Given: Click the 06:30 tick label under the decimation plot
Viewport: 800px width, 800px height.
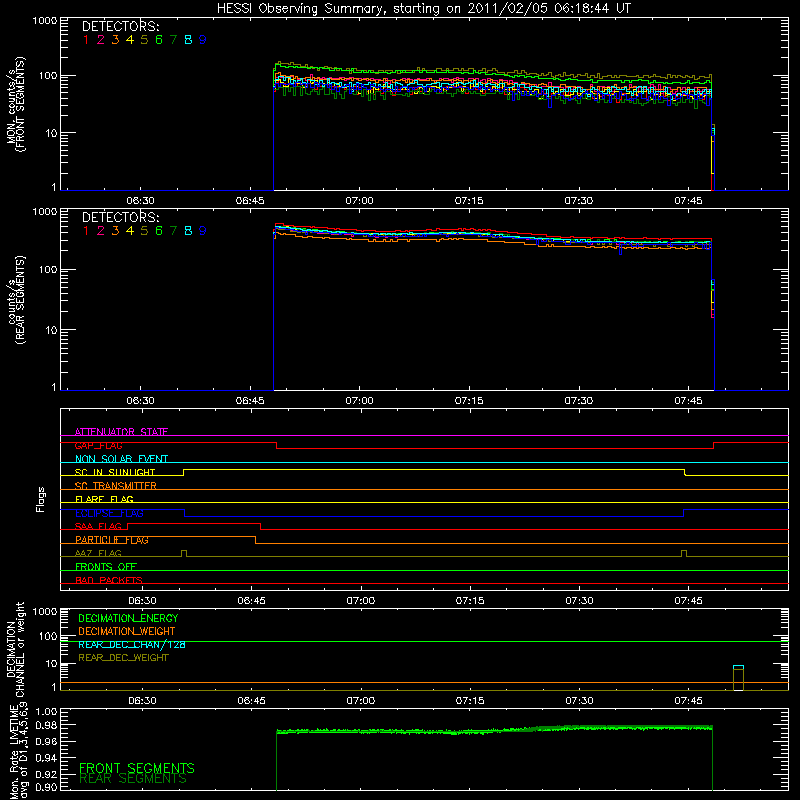Looking at the screenshot, I should click(x=142, y=701).
